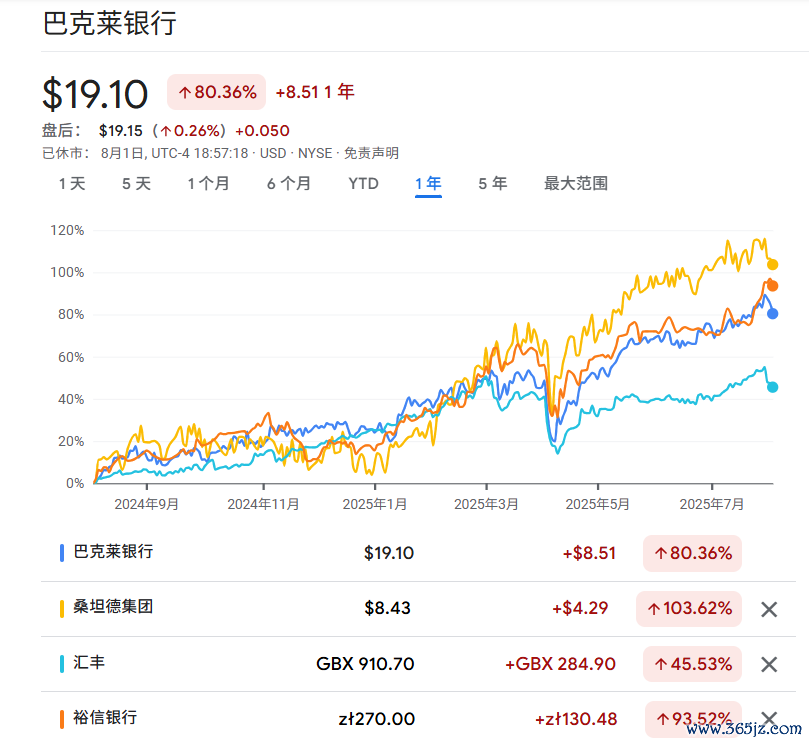Click the 2024年9月 axis label
This screenshot has height=744, width=809.
147,504
